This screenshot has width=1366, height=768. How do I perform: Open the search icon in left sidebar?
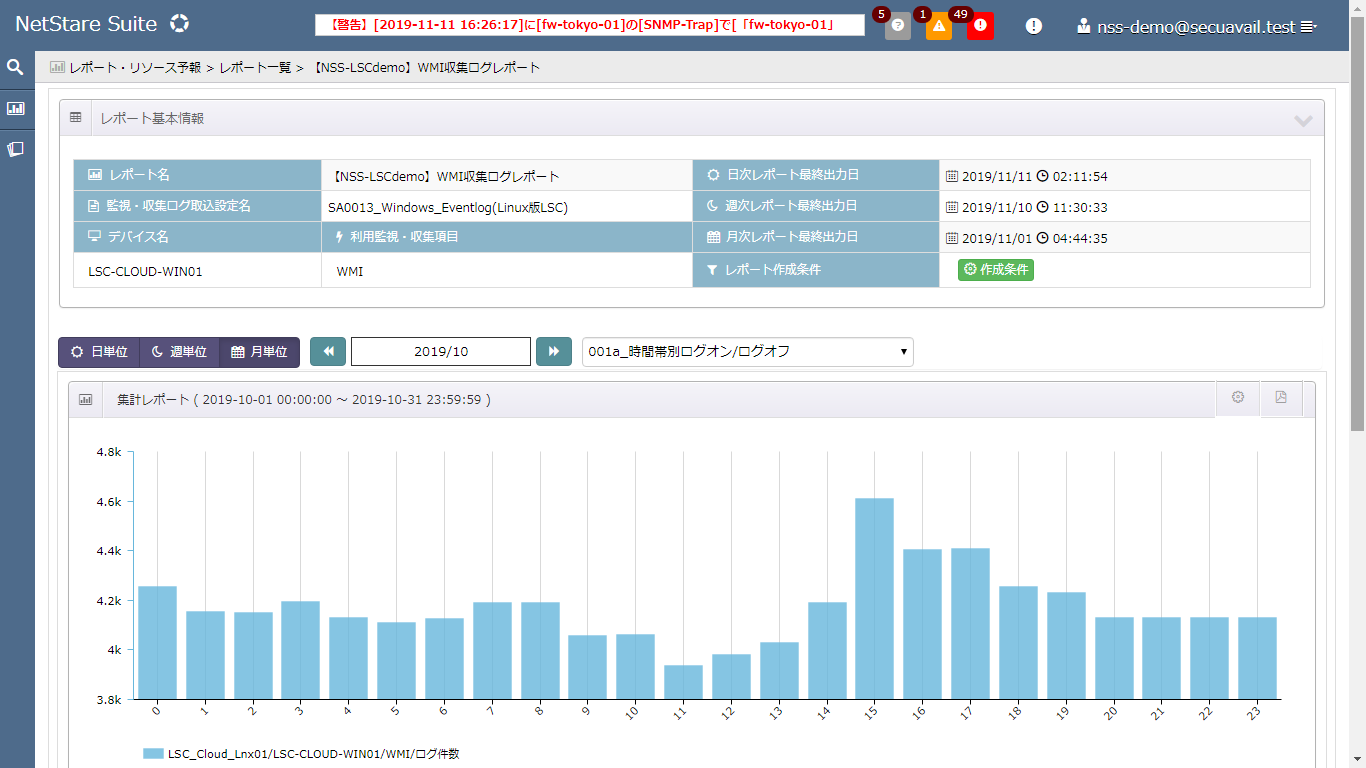tap(15, 67)
